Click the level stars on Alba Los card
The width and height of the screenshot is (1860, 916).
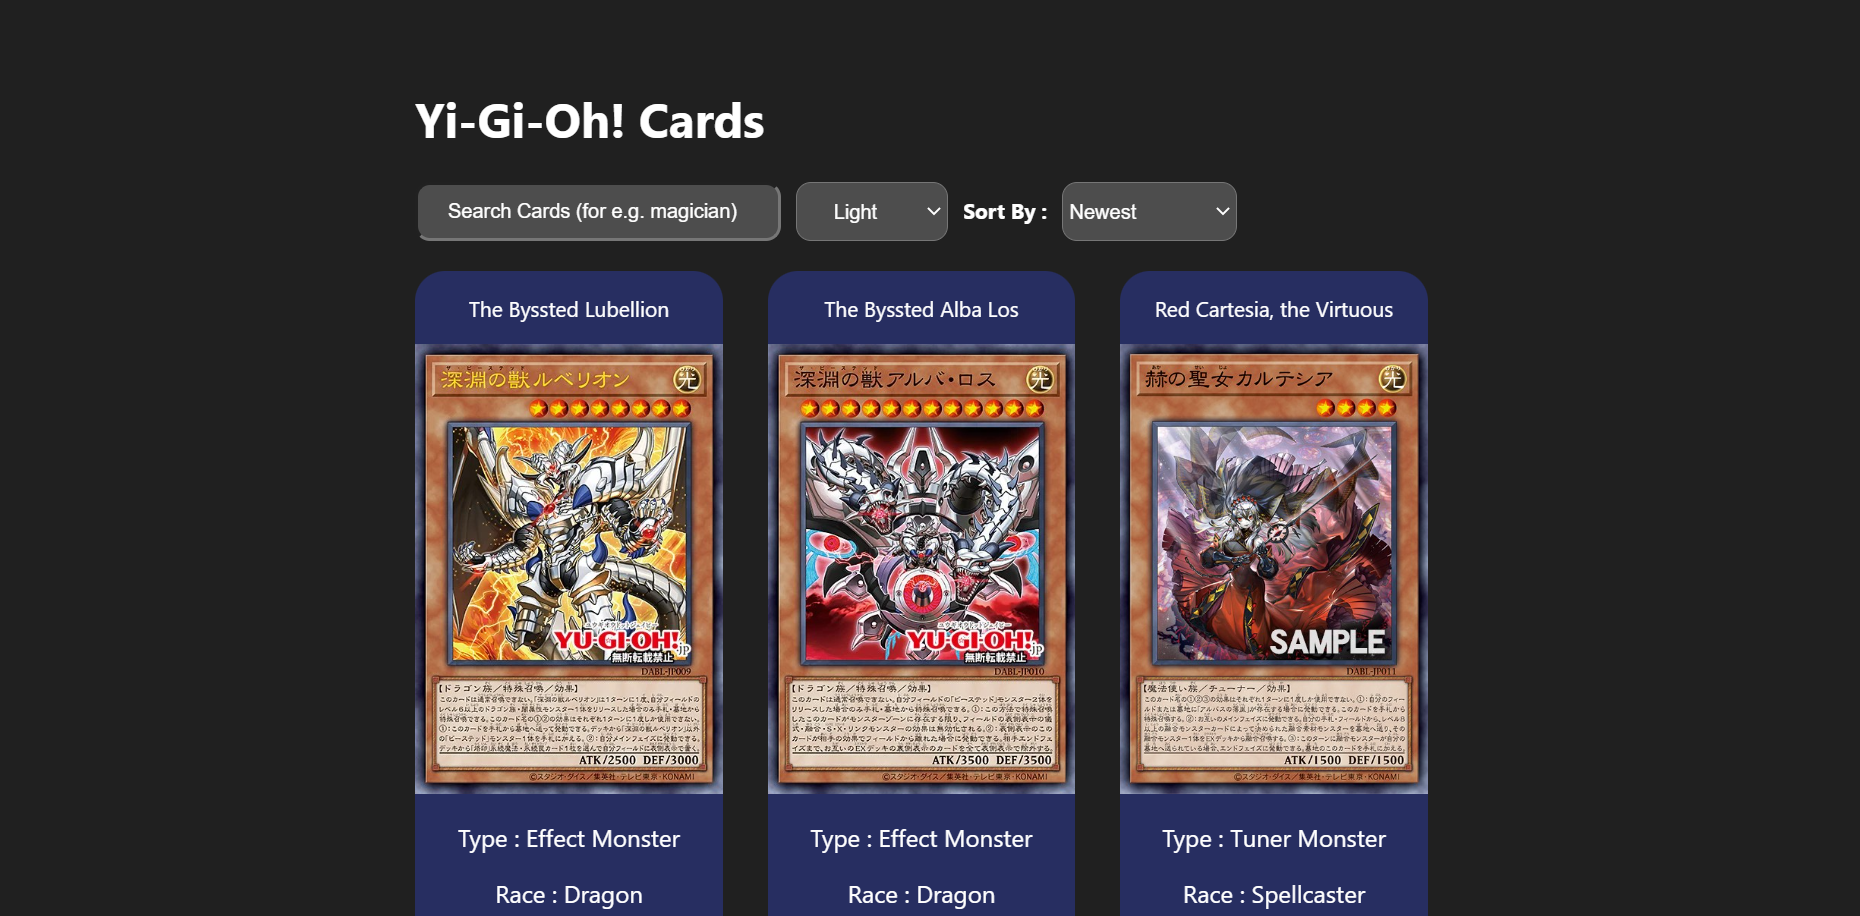click(922, 408)
